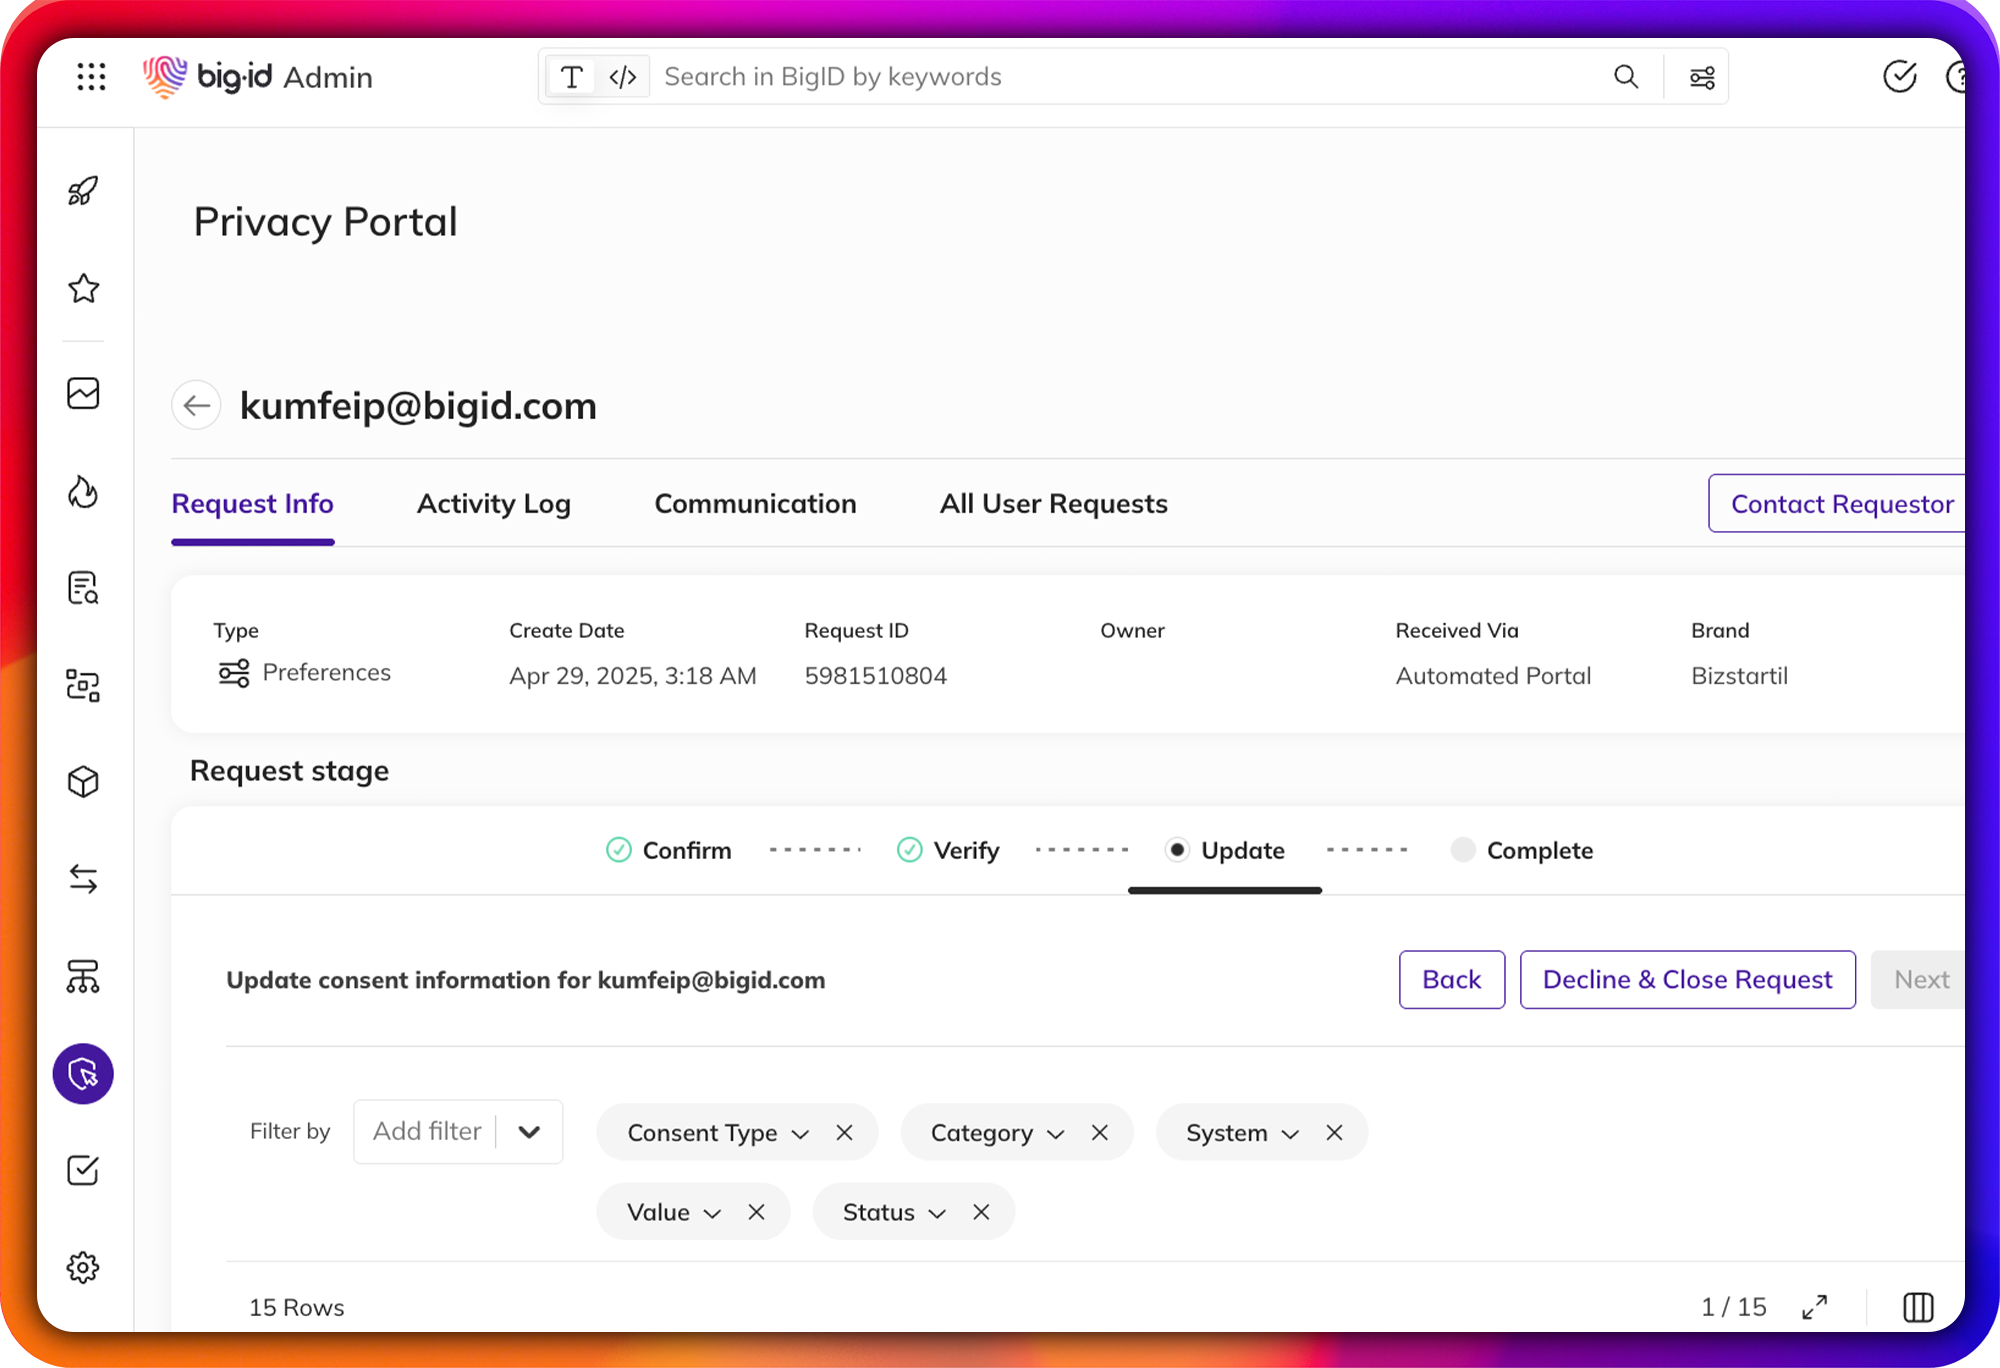This screenshot has width=2000, height=1368.
Task: Click the back arrow beside kumfeip@bigid.com
Action: point(196,405)
